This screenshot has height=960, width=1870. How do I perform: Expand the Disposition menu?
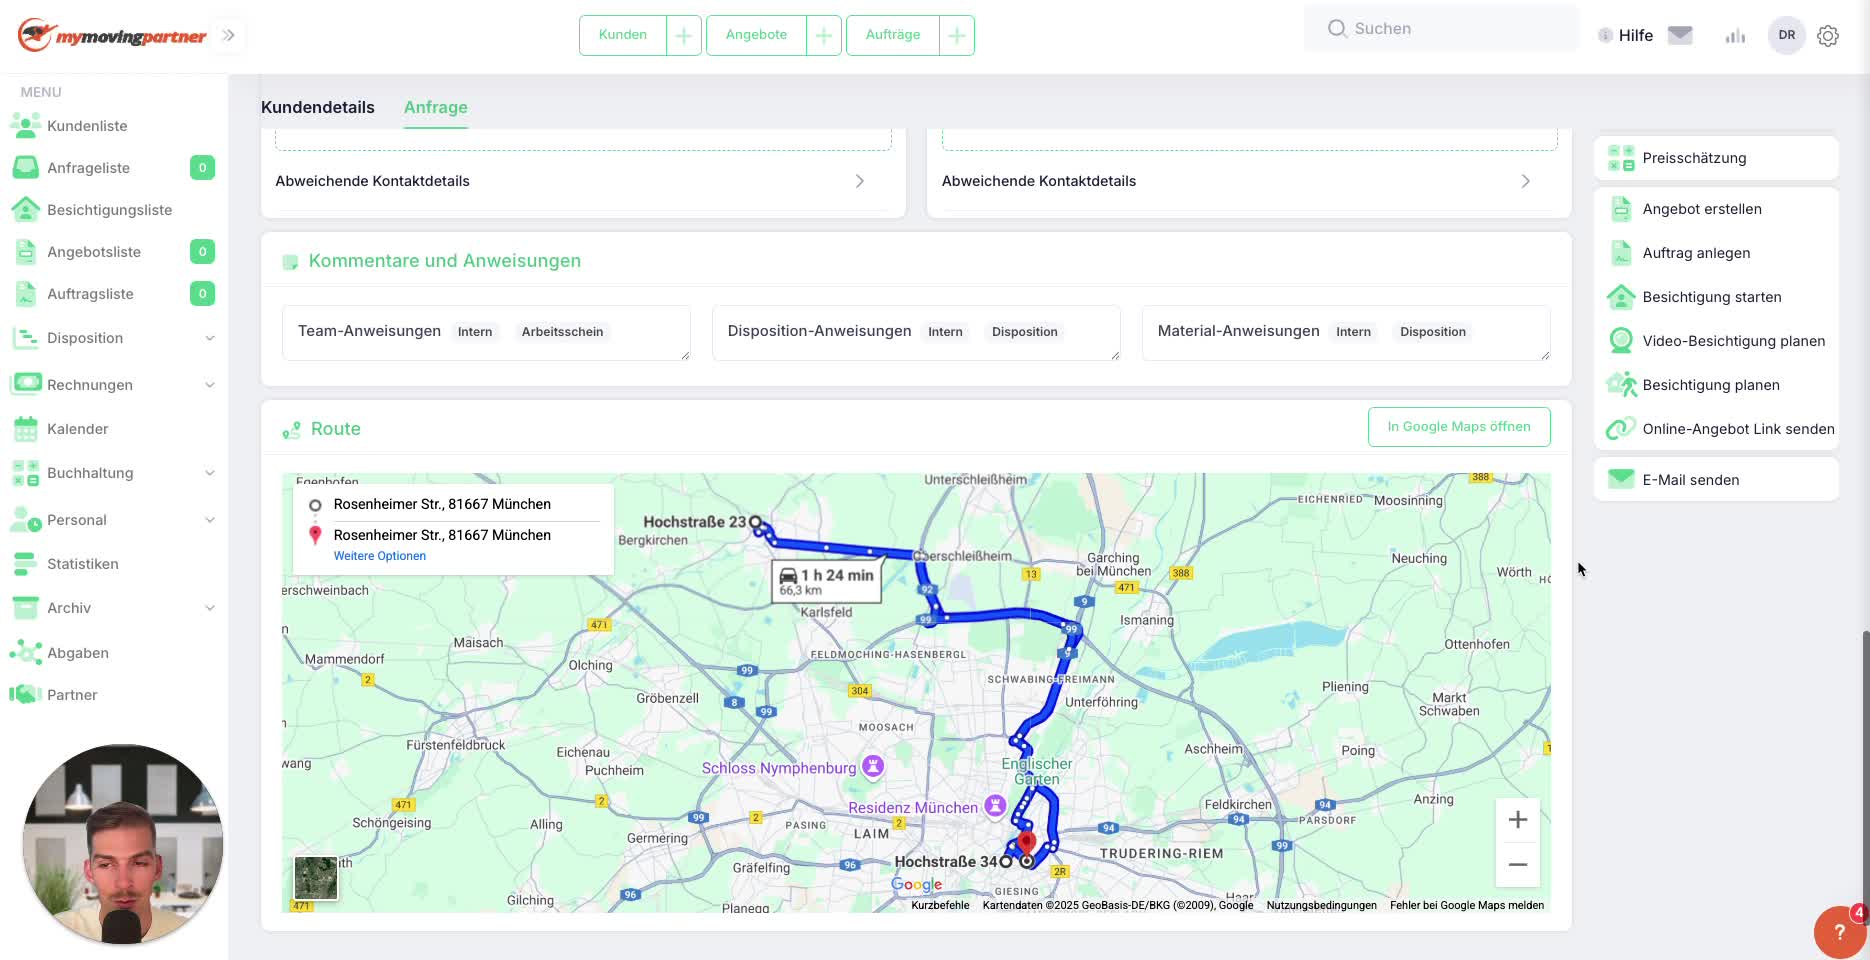coord(210,338)
